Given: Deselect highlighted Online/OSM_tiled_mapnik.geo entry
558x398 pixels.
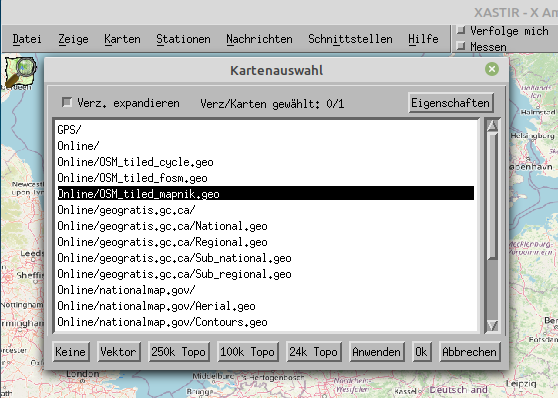Looking at the screenshot, I should point(265,194).
